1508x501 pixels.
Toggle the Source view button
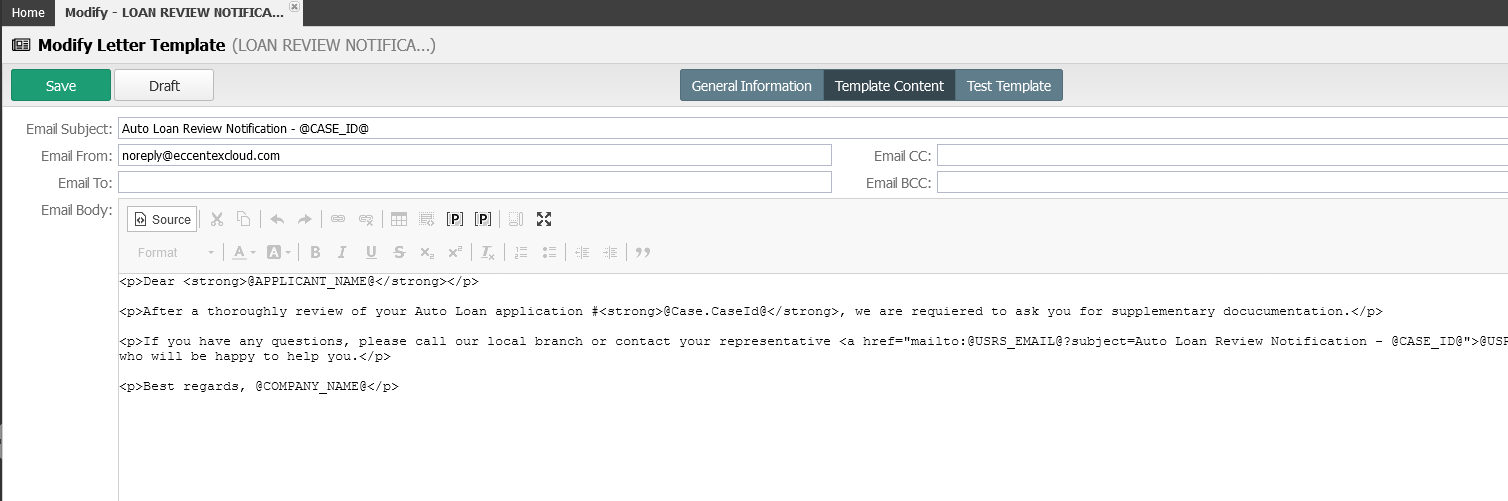click(x=162, y=219)
